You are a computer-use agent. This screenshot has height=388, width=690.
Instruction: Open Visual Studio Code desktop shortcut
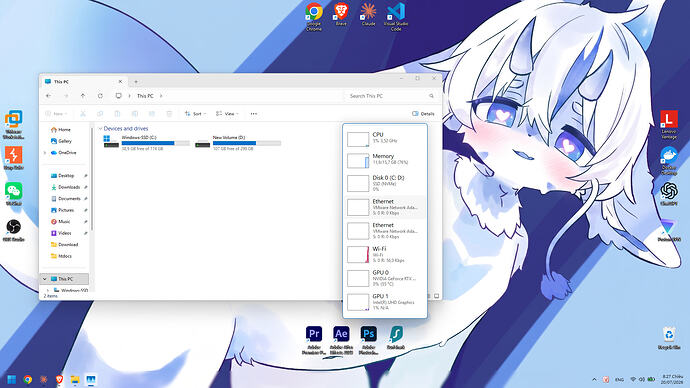point(396,17)
